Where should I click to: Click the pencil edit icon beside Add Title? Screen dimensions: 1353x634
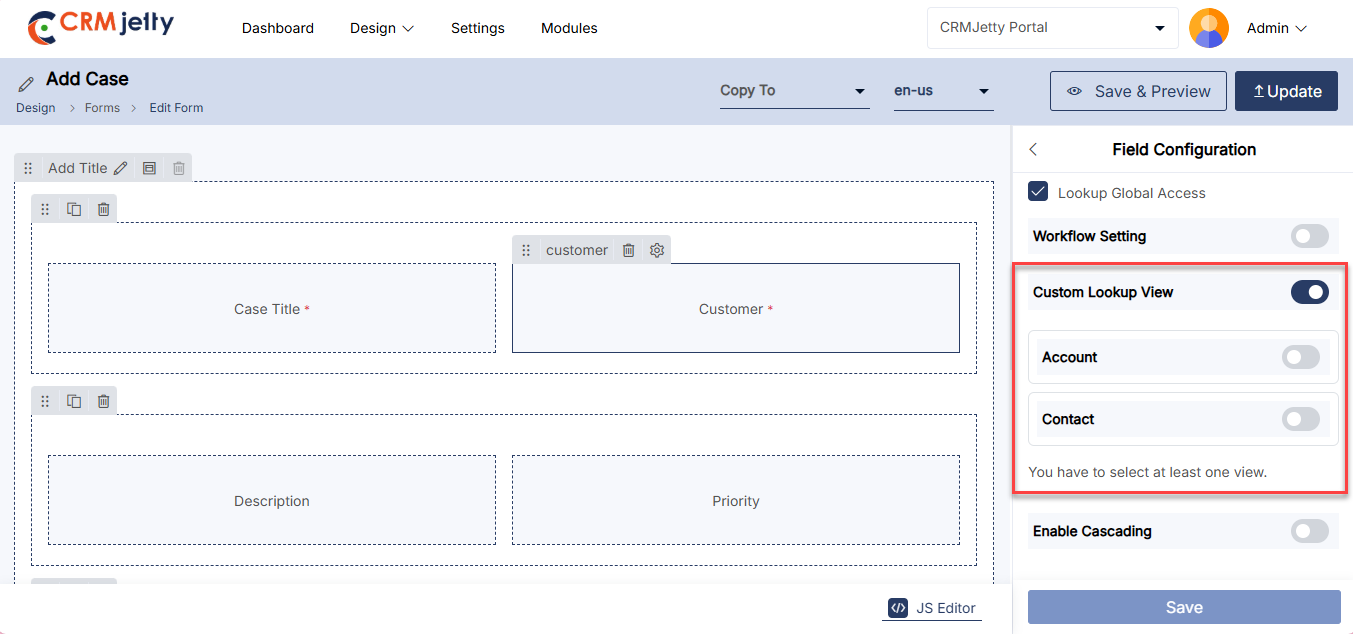(121, 169)
